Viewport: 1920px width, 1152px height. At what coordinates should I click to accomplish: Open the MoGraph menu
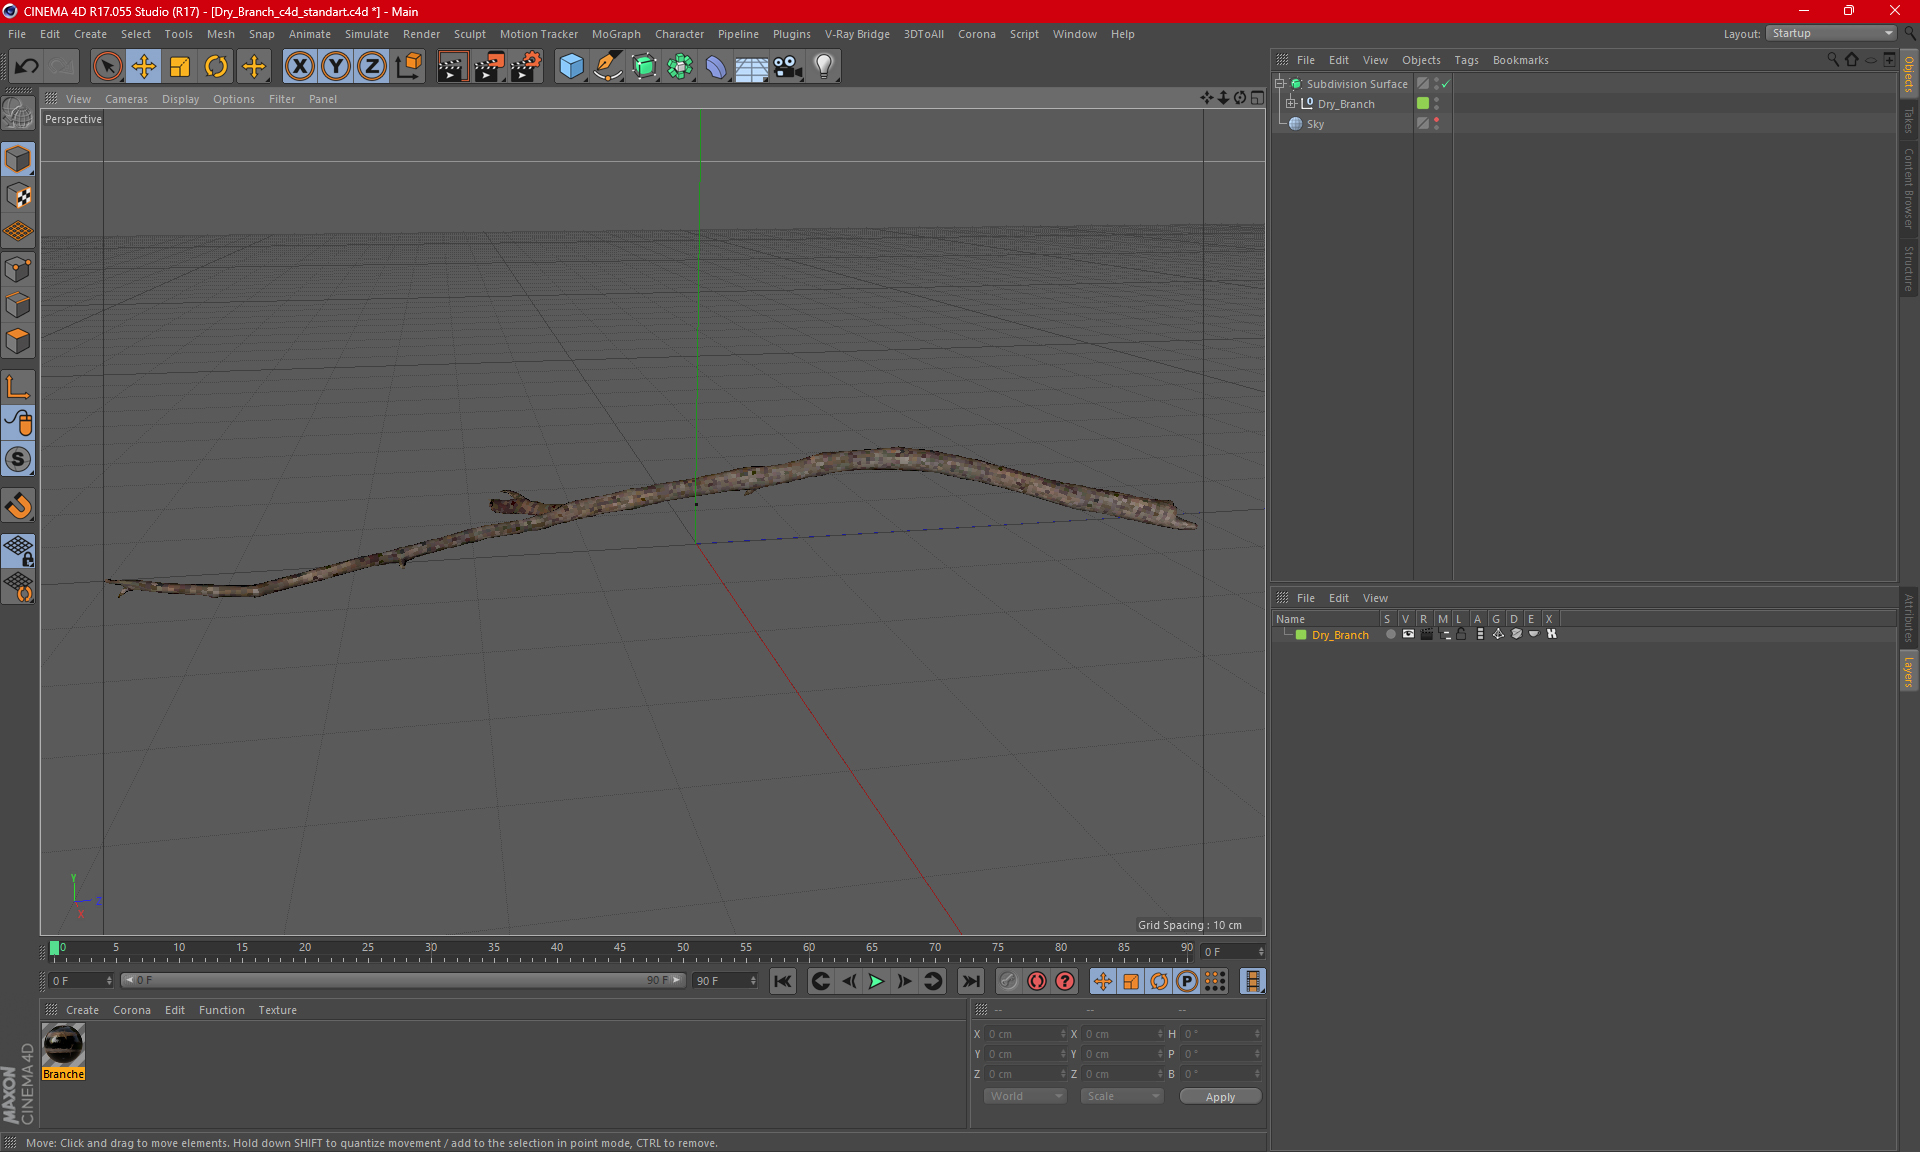[615, 34]
